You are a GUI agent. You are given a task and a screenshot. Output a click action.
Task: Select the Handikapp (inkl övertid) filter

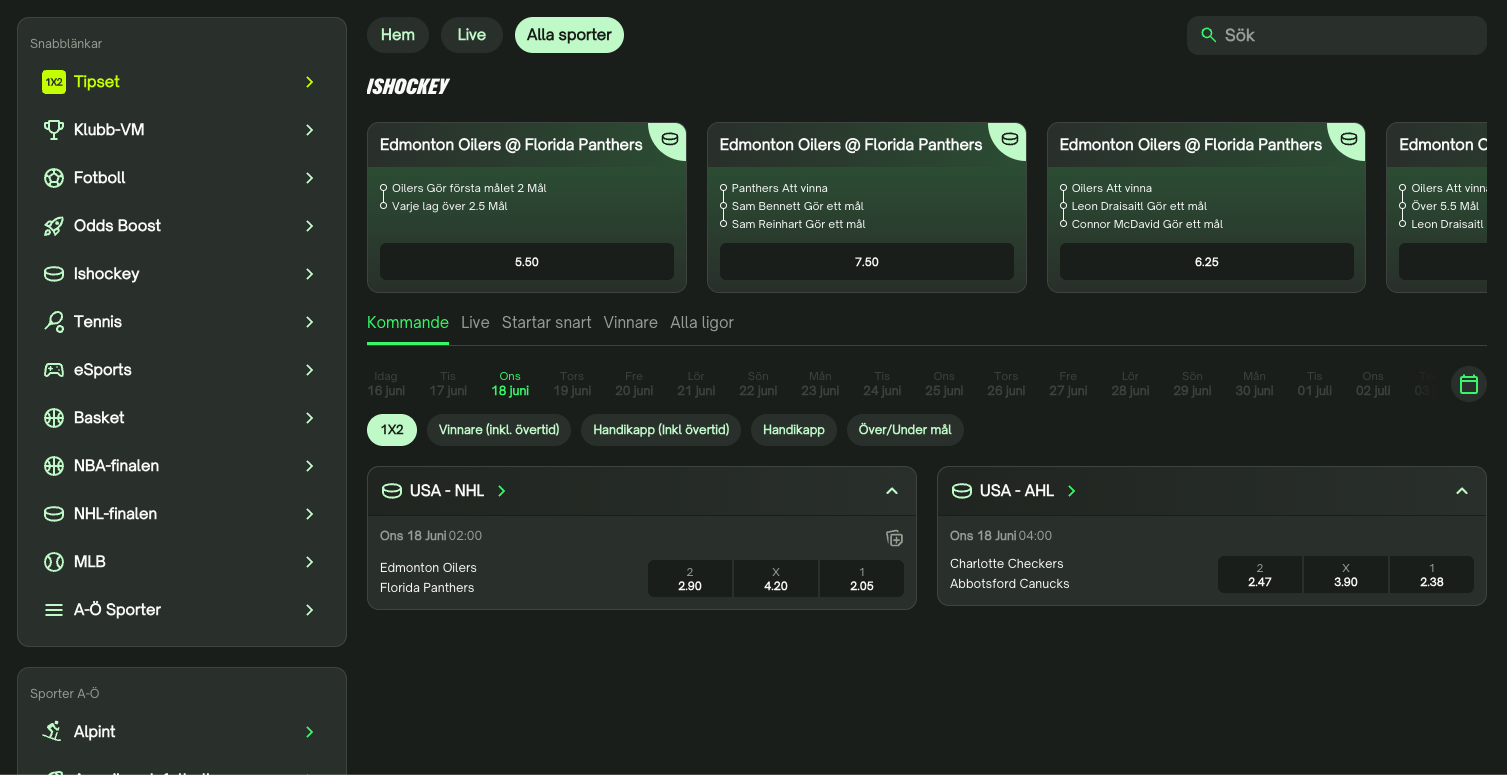click(x=661, y=430)
